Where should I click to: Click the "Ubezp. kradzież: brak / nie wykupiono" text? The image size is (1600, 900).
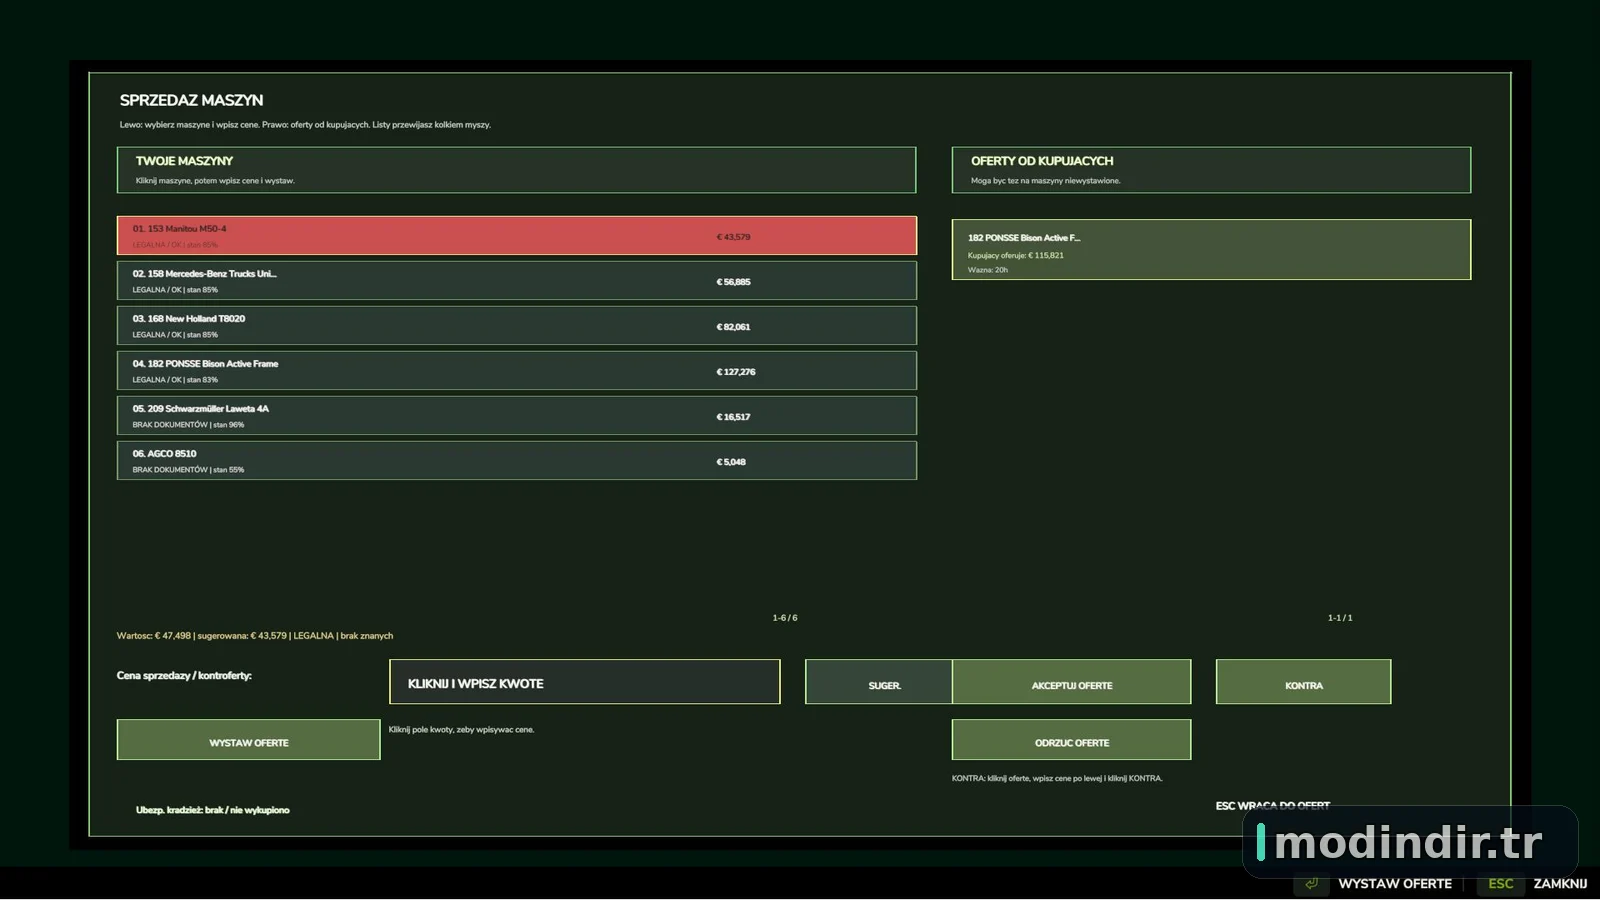[x=213, y=810]
